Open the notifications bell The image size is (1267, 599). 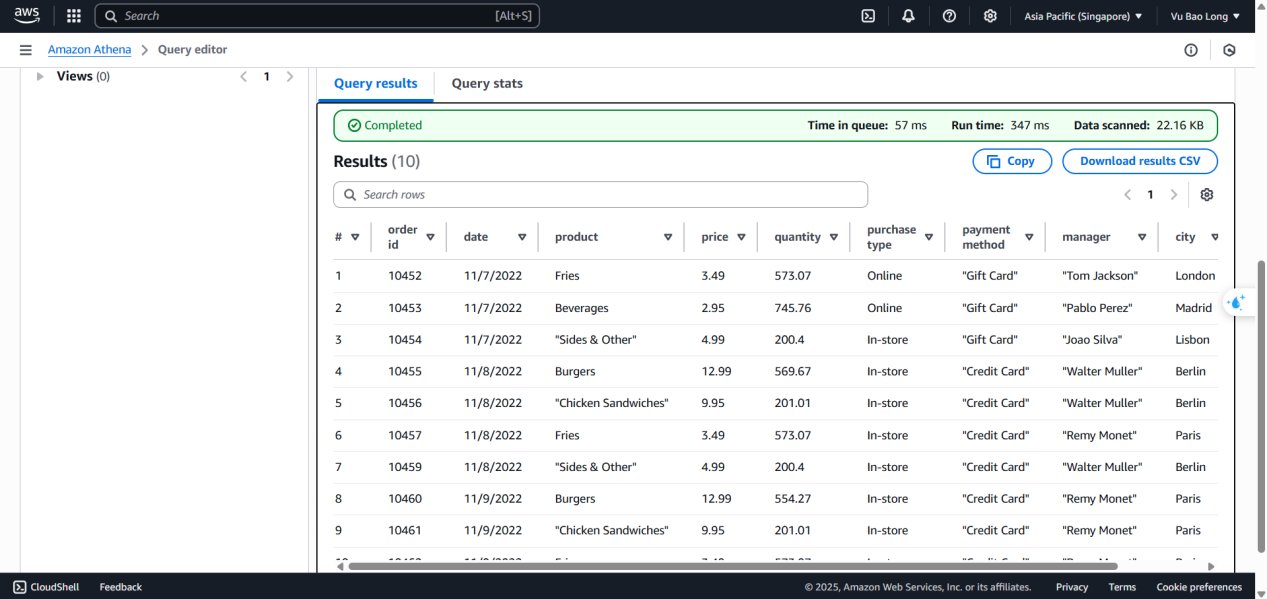tap(908, 16)
